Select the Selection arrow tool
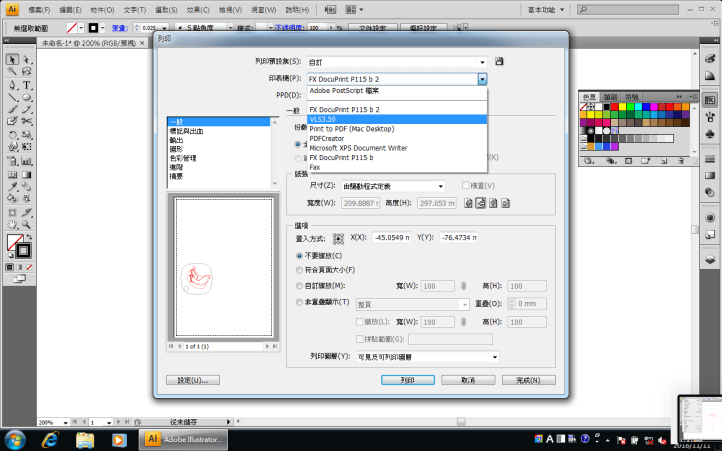This screenshot has width=722, height=451. [x=12, y=60]
